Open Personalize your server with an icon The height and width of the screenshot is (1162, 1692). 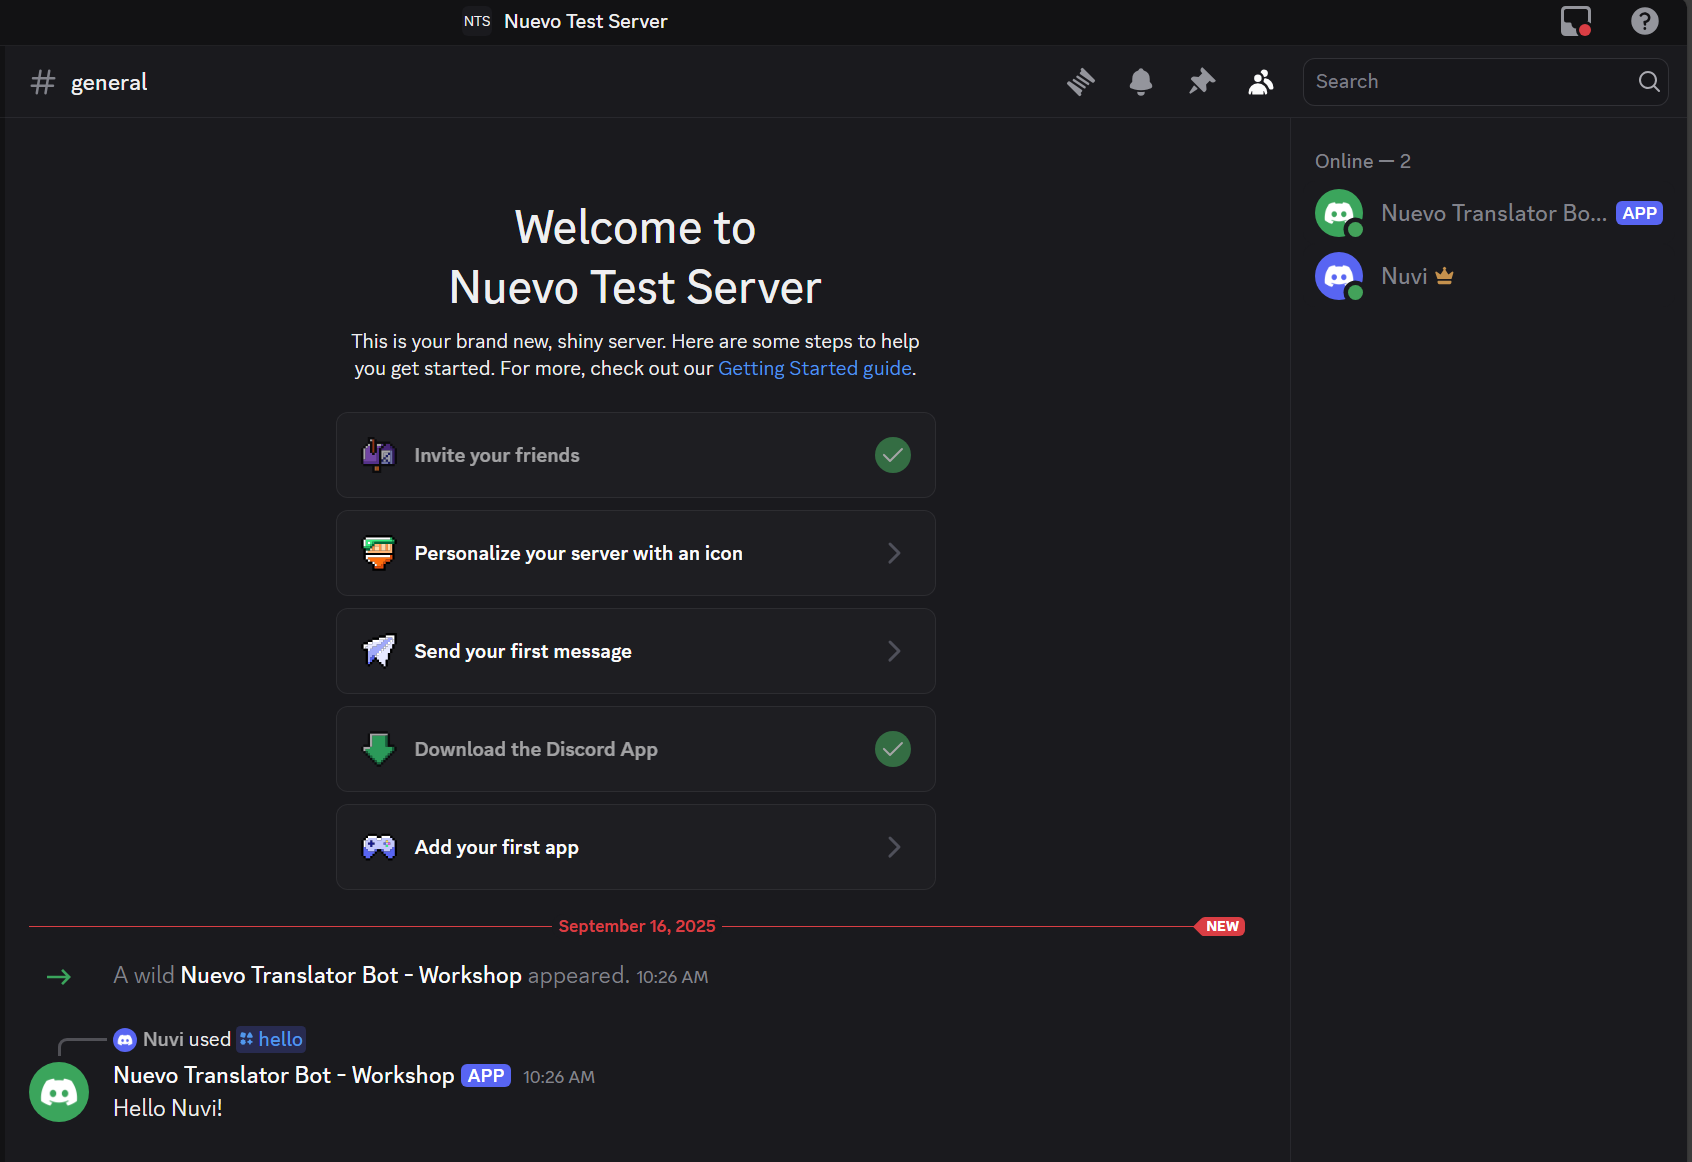[636, 553]
